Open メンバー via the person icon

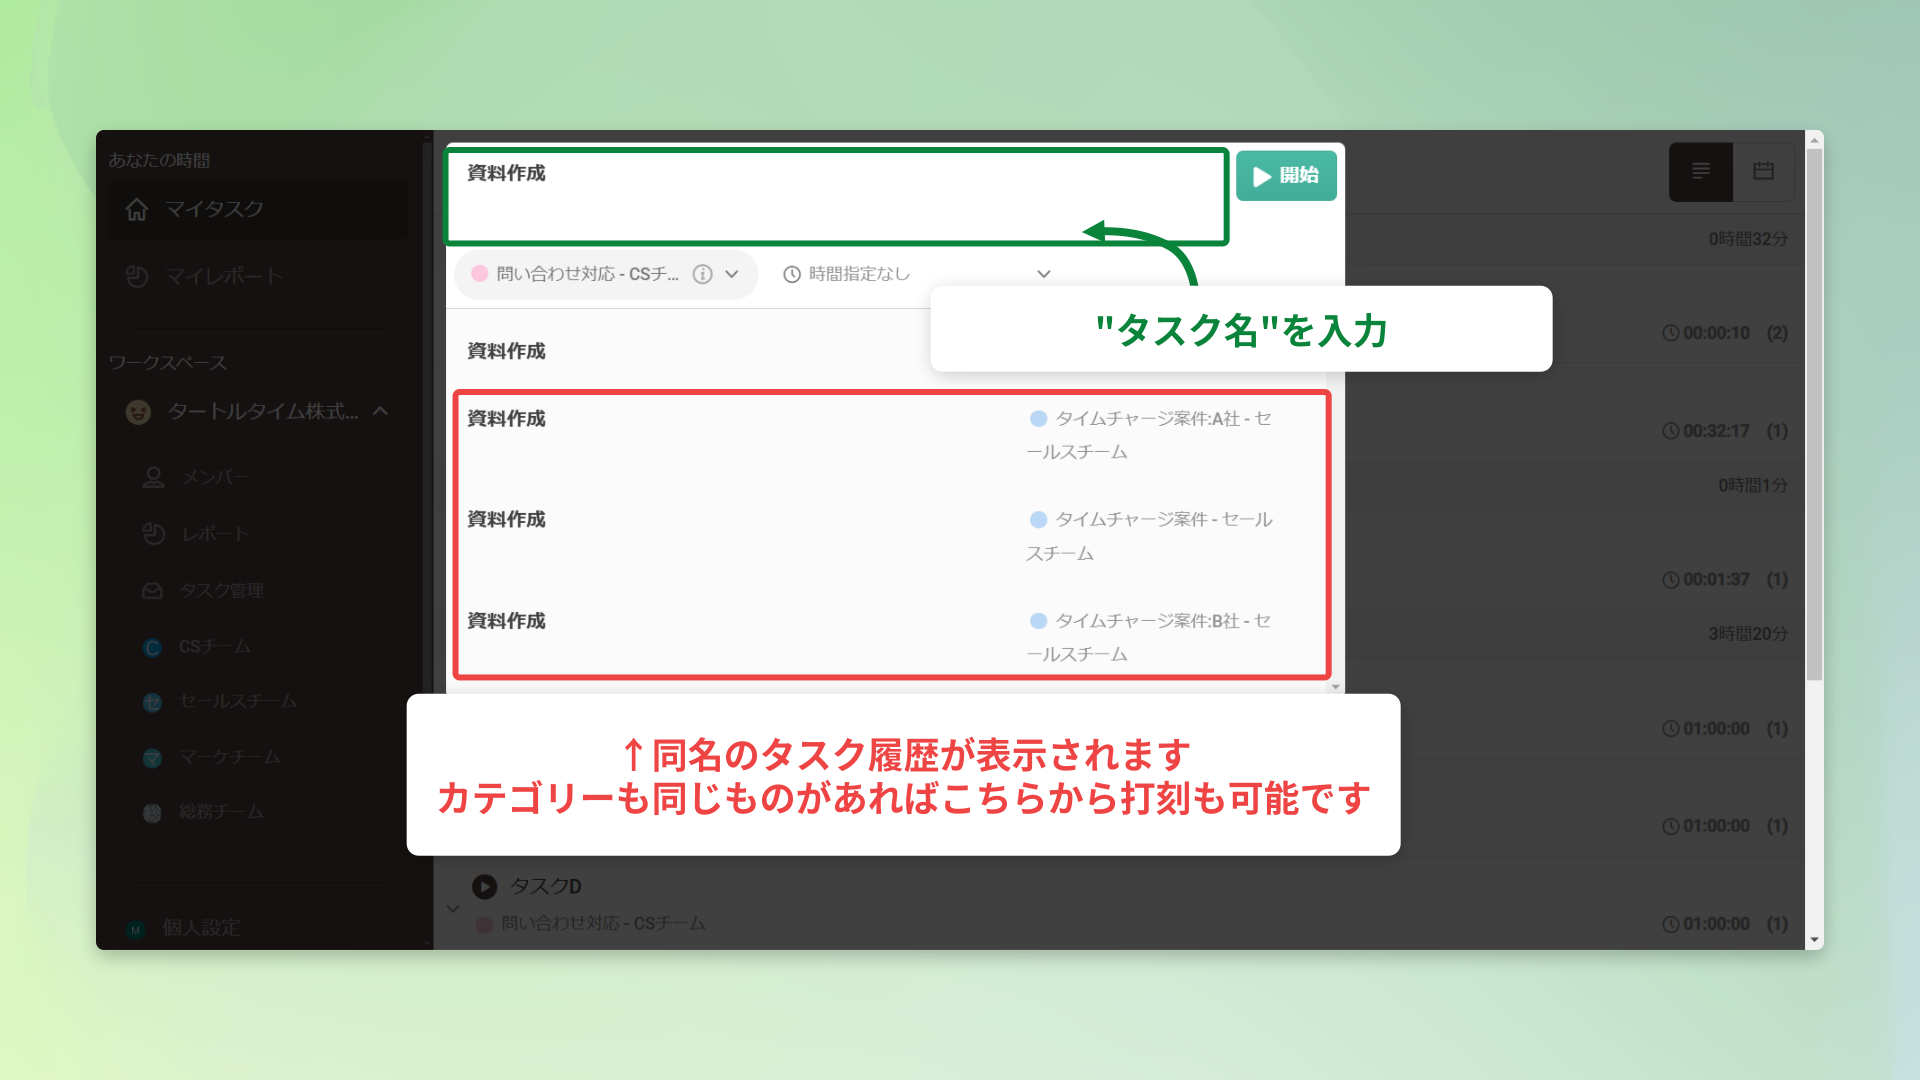tap(152, 477)
